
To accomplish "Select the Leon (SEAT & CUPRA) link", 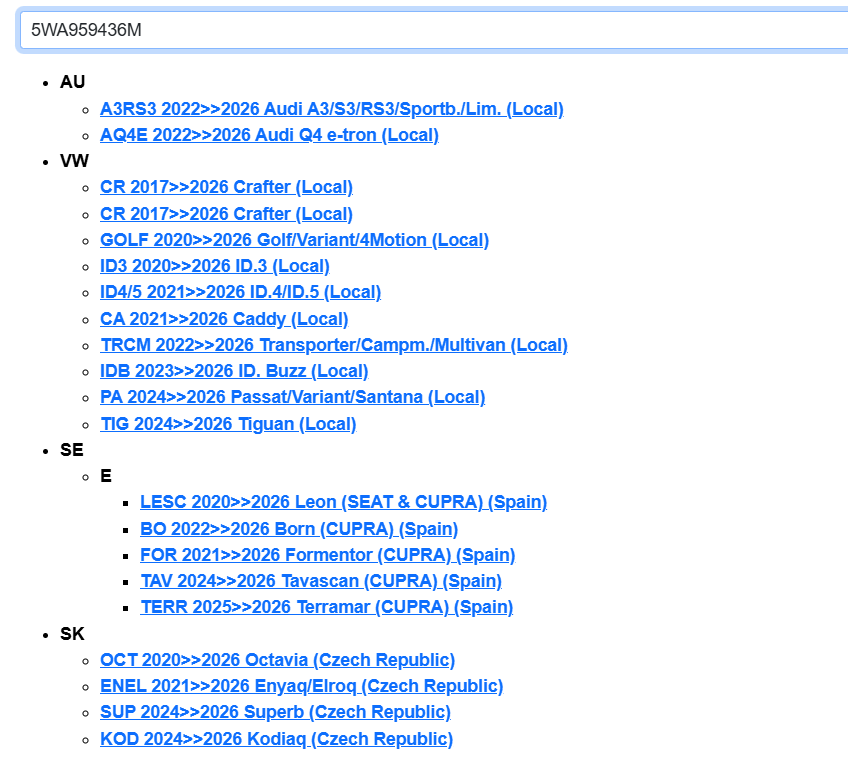I will point(343,502).
